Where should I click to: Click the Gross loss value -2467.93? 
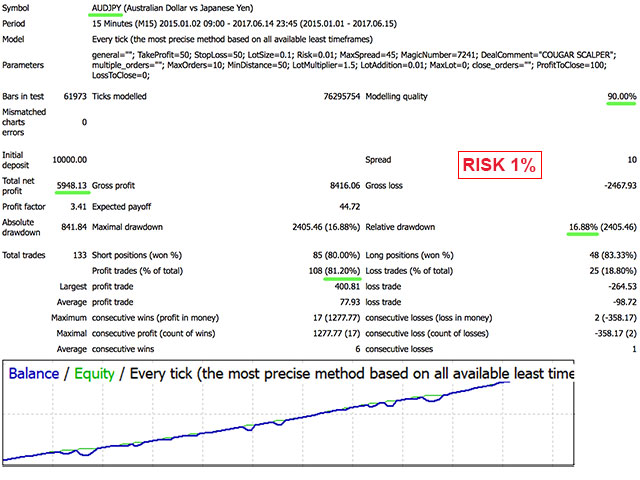tap(620, 186)
